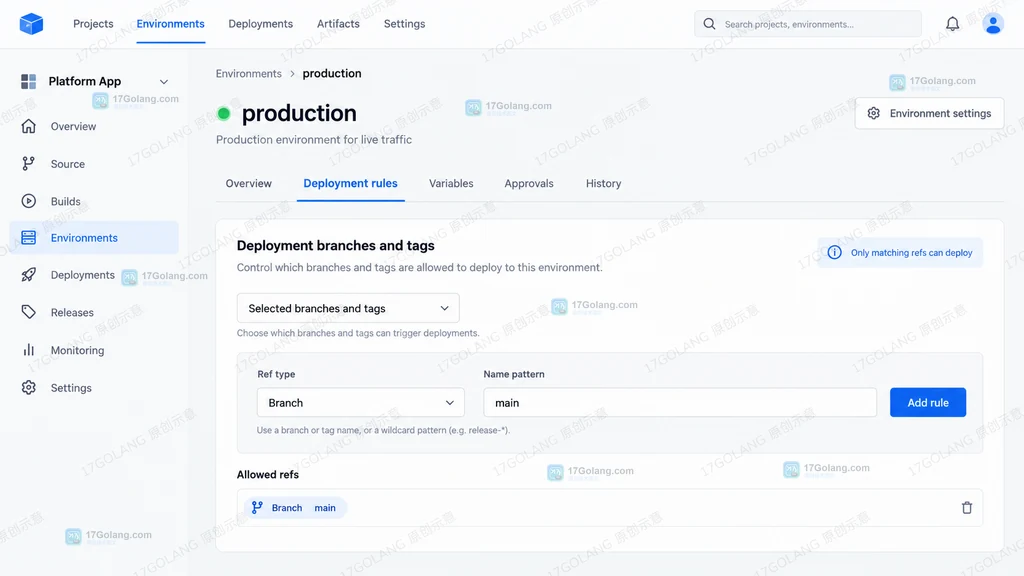Click the Overview home icon in sidebar
The width and height of the screenshot is (1024, 576).
[29, 126]
